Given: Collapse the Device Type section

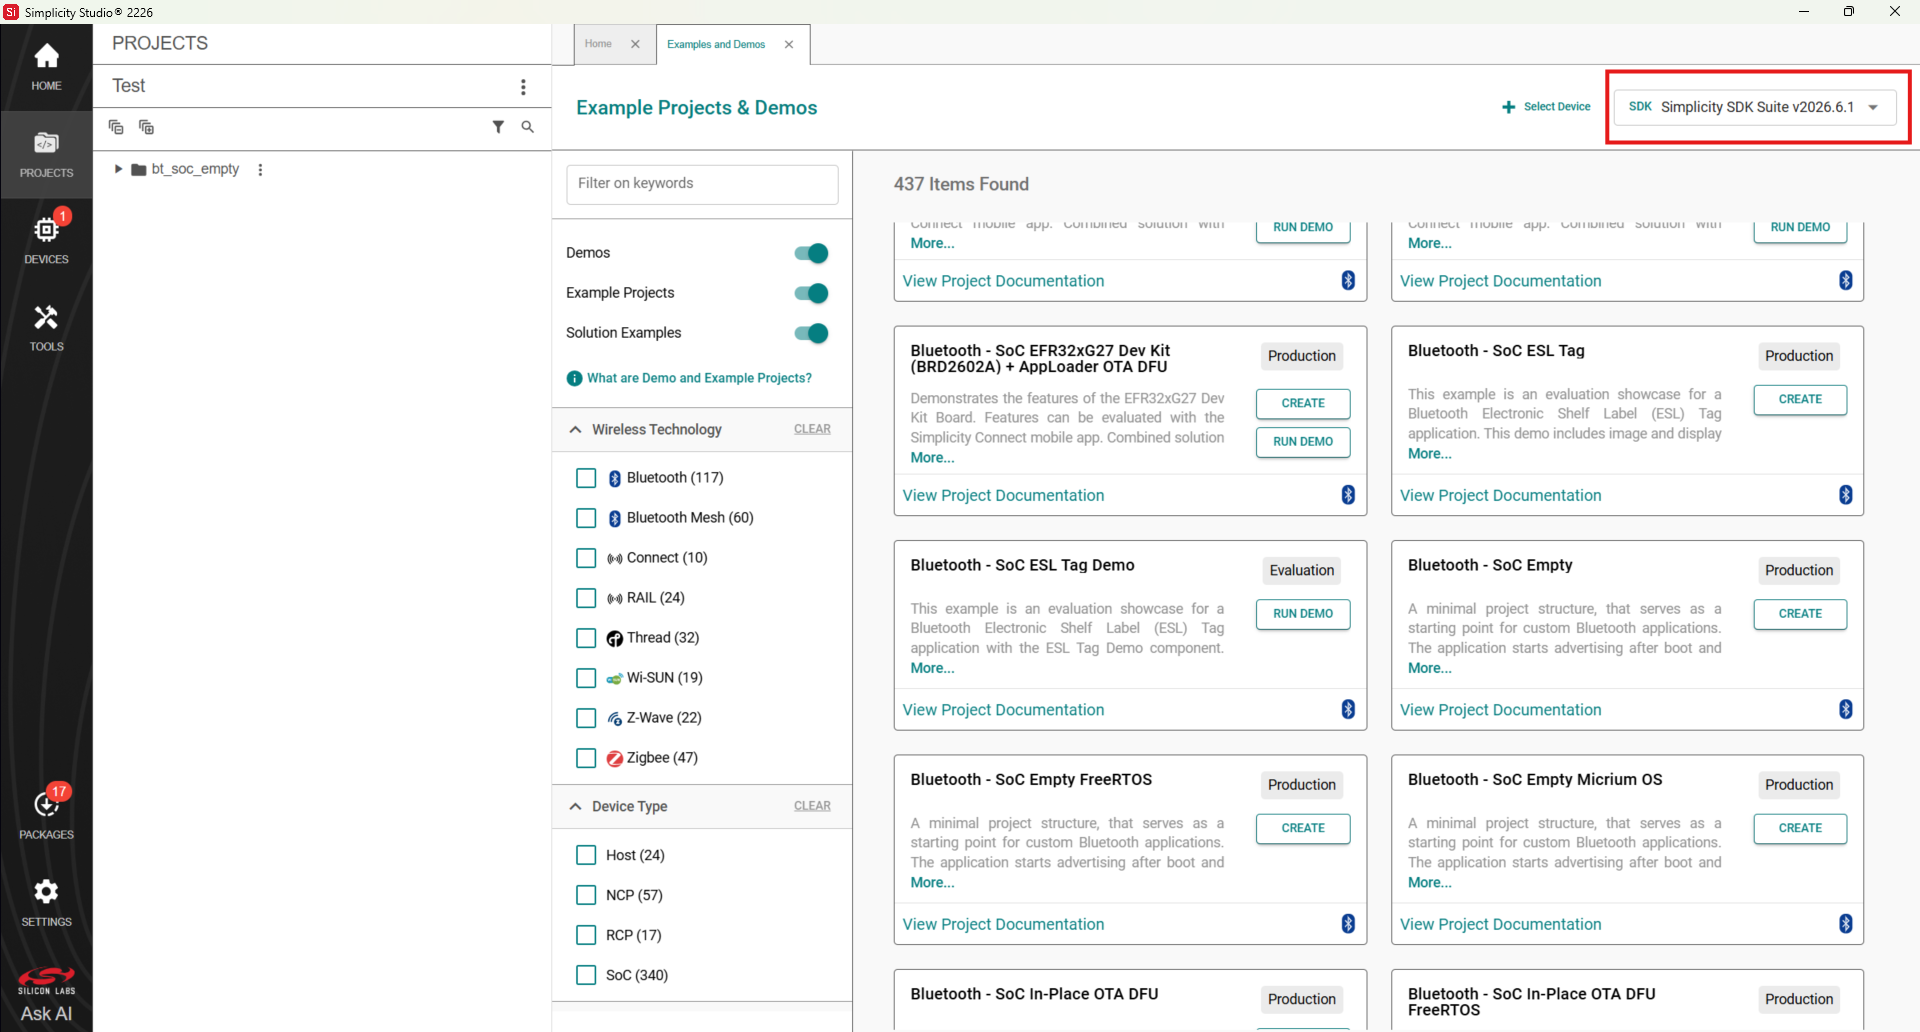Looking at the screenshot, I should [x=575, y=807].
